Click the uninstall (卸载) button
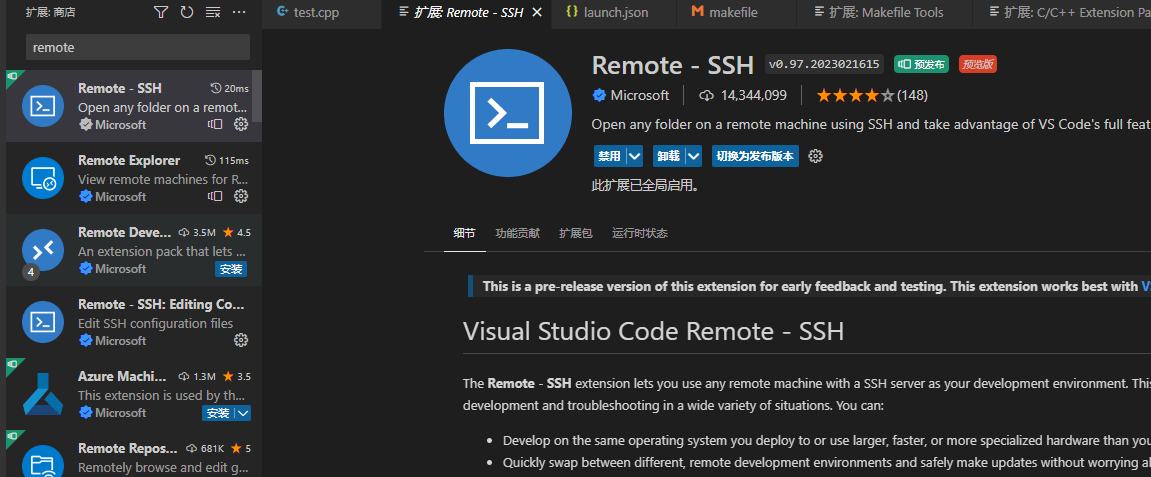 pos(668,156)
